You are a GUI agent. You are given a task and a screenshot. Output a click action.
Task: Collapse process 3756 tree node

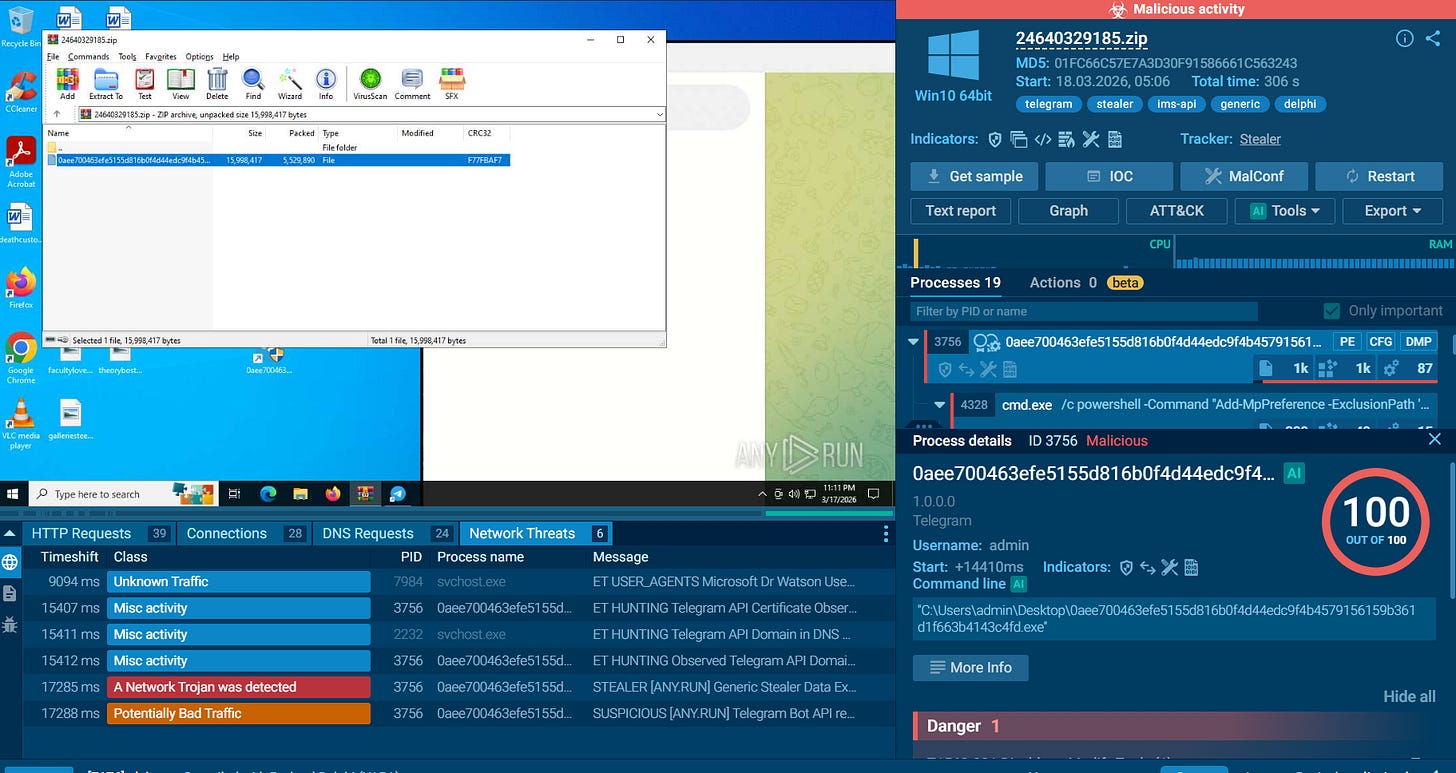click(x=912, y=342)
